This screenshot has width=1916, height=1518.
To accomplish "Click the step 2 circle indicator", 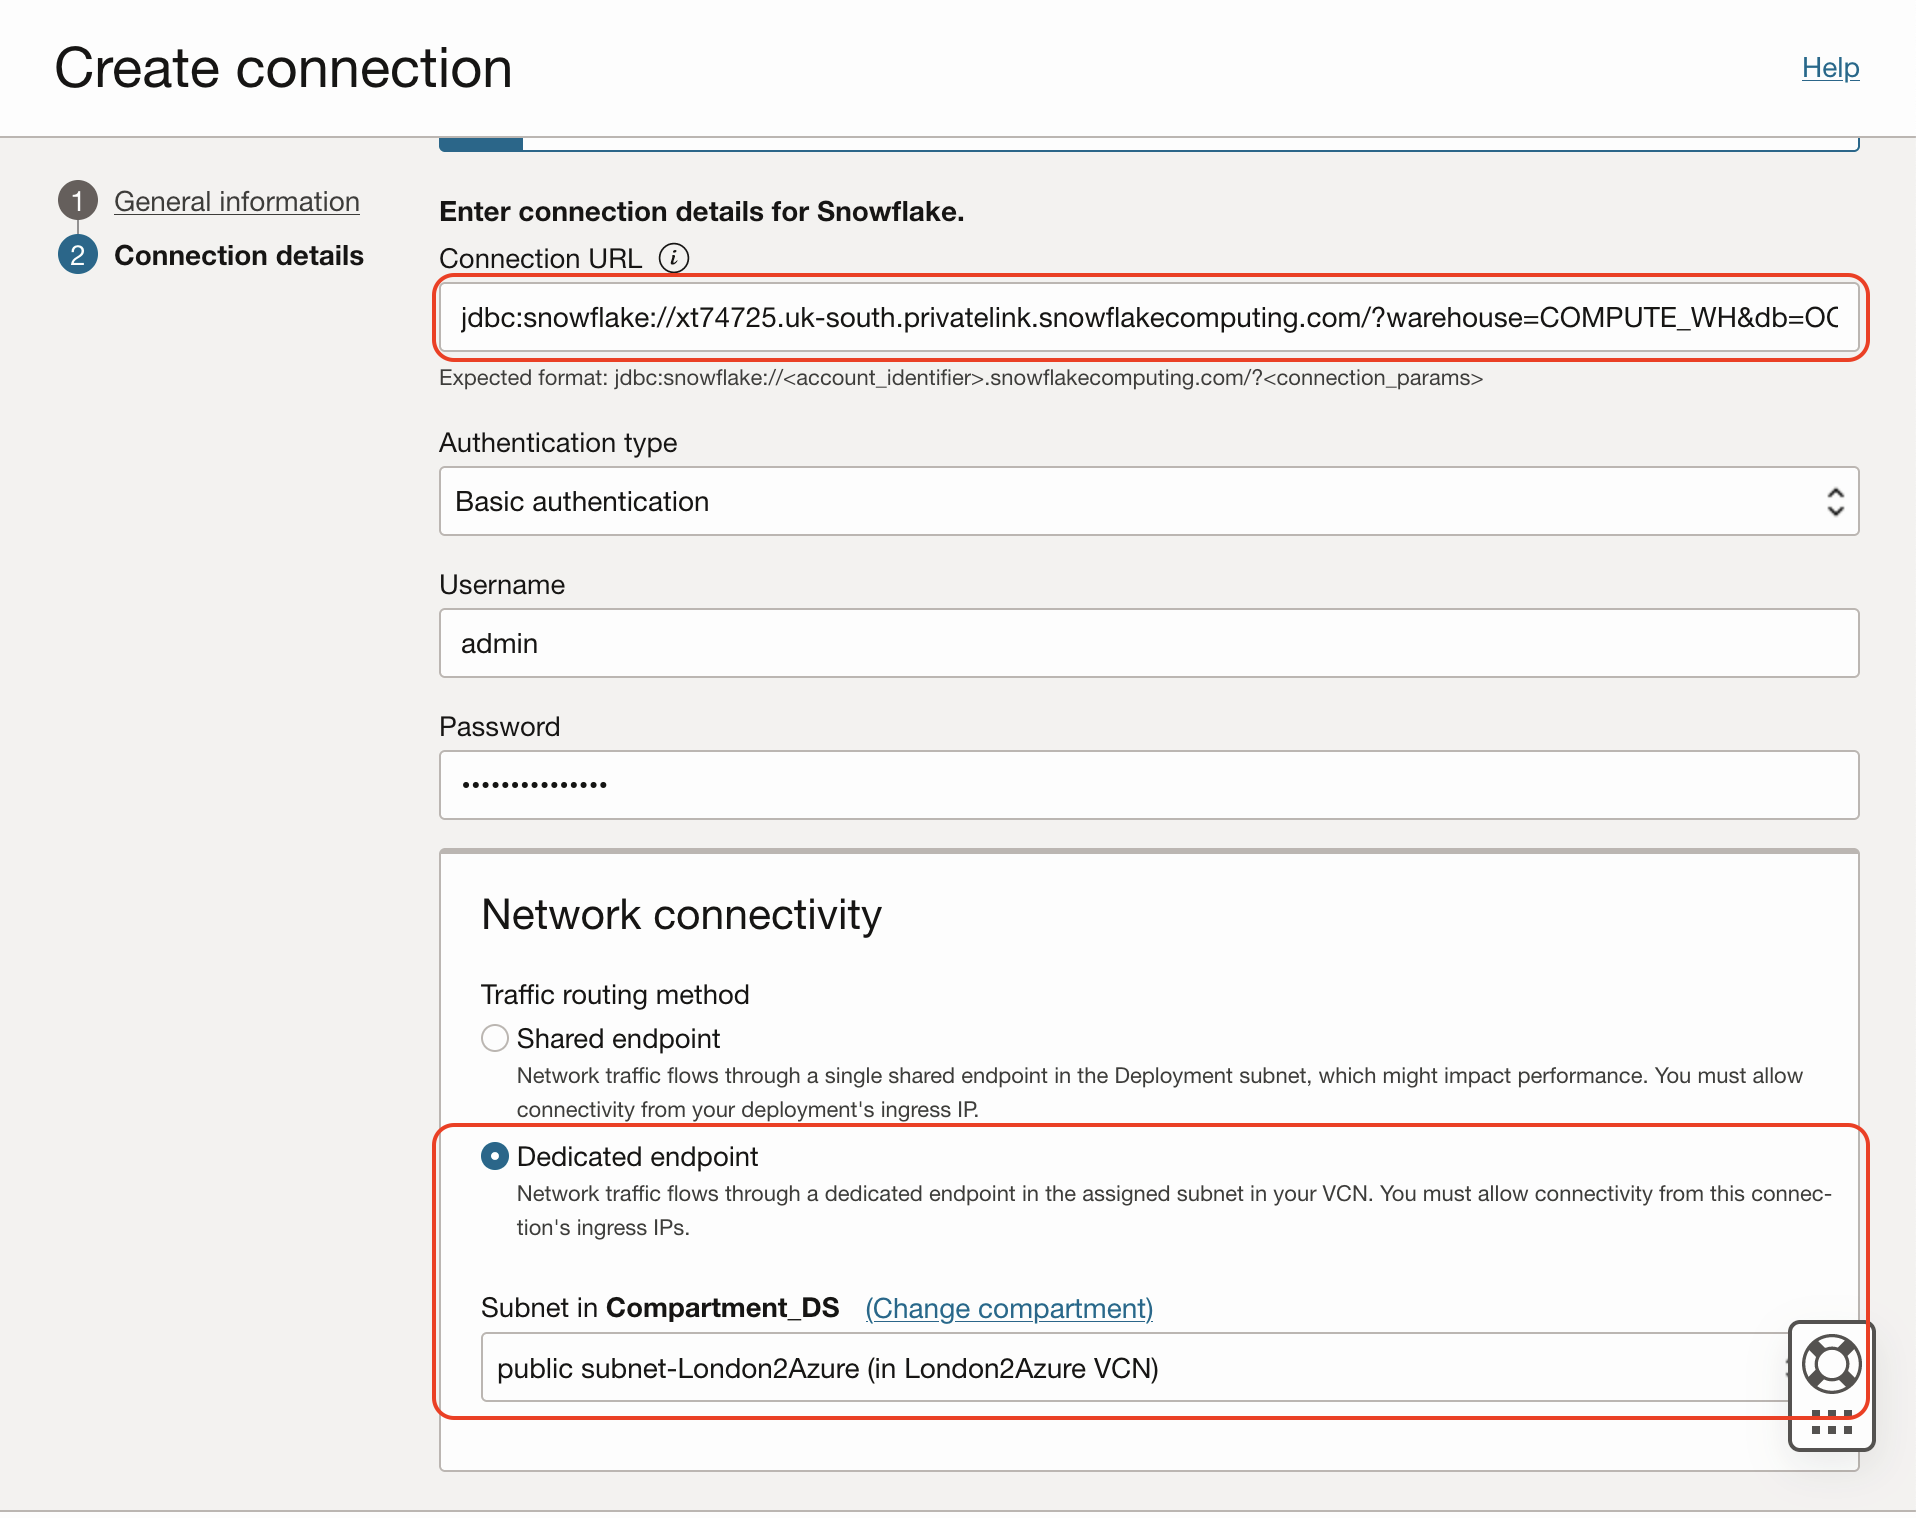I will click(79, 255).
